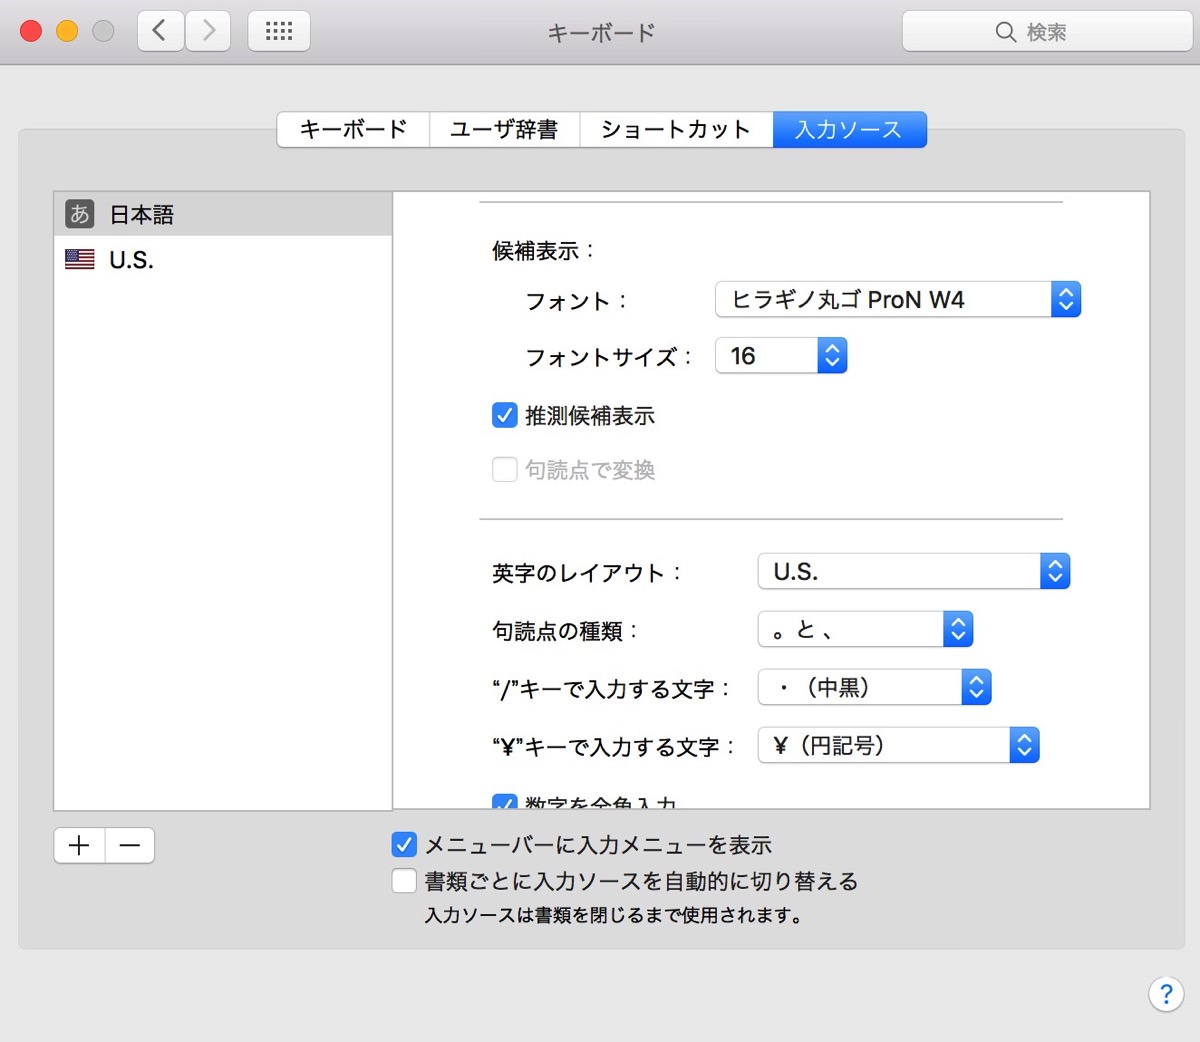Open the "/"キーで入力する文字 dropdown

[874, 687]
